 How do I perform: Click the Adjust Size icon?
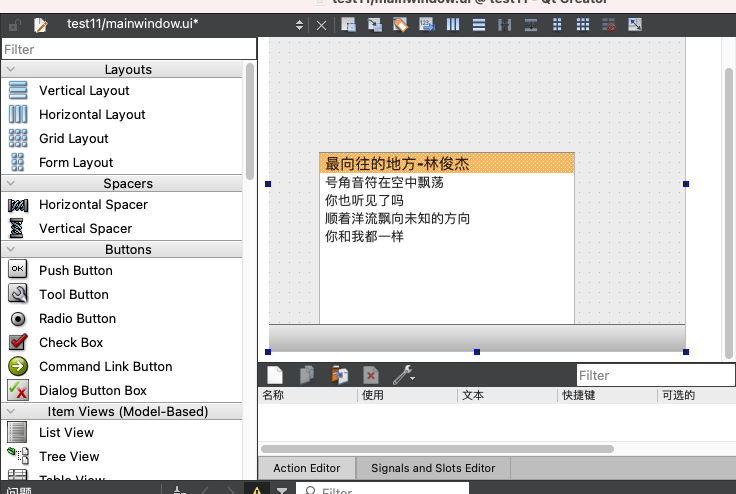point(635,24)
